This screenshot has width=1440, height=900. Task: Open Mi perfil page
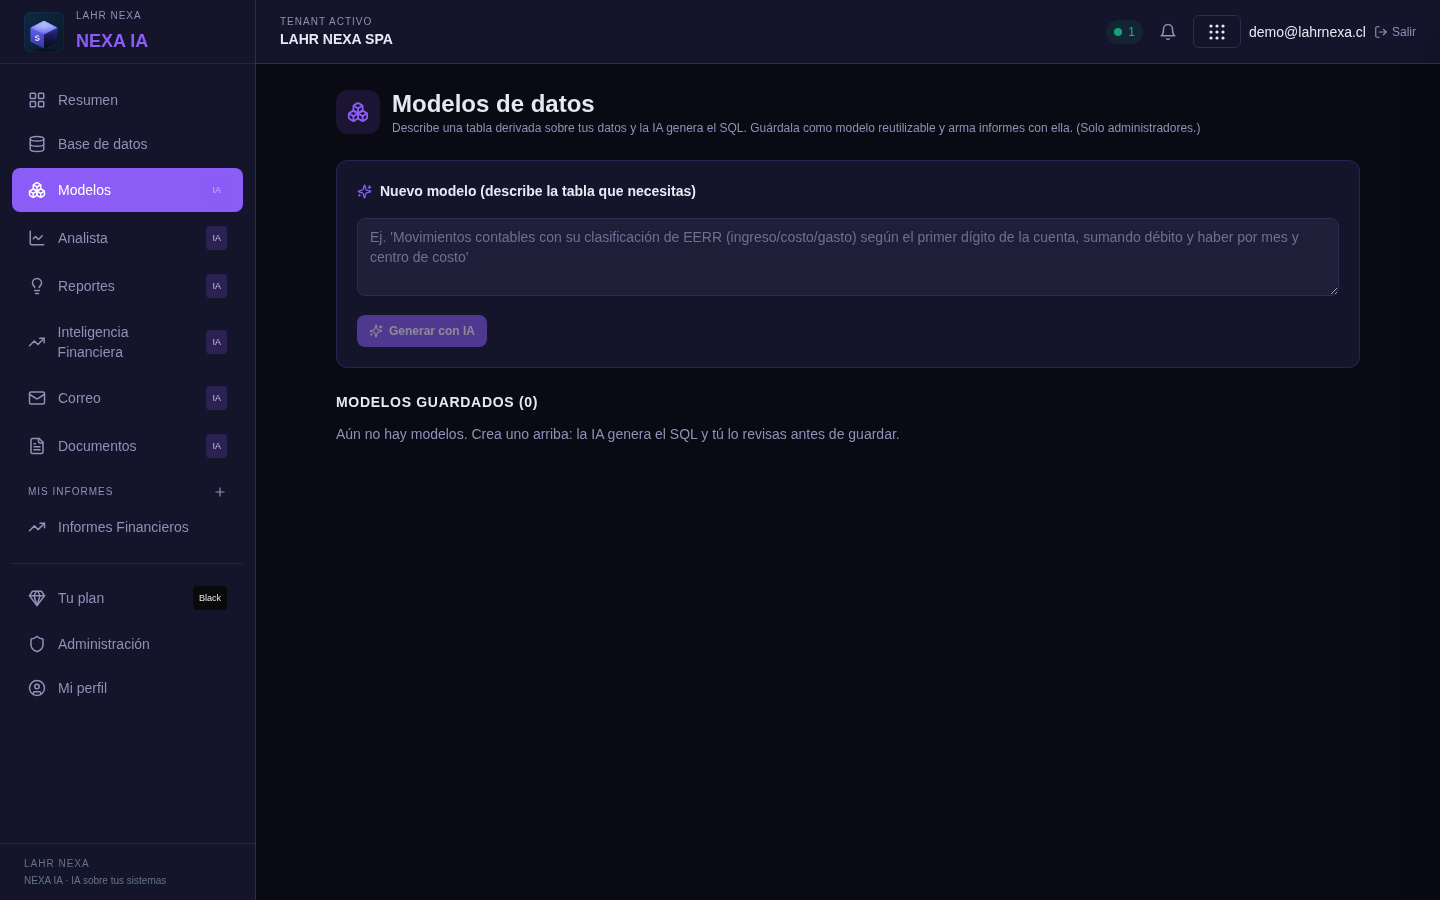coord(127,688)
